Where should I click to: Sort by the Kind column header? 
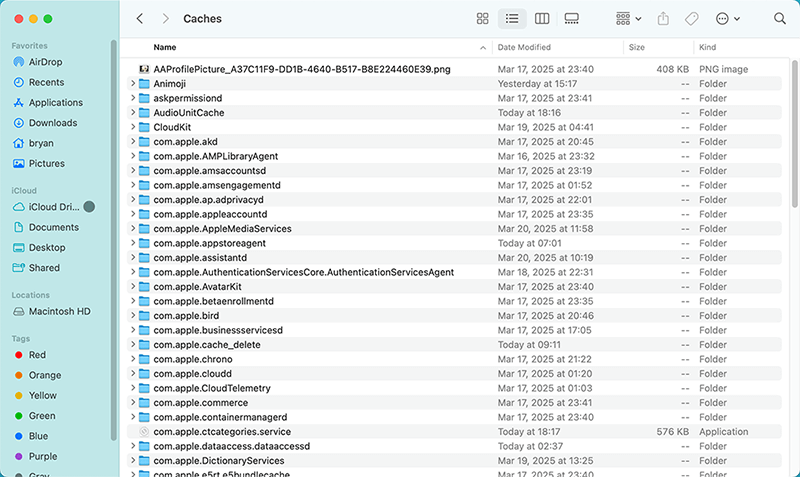tap(707, 47)
